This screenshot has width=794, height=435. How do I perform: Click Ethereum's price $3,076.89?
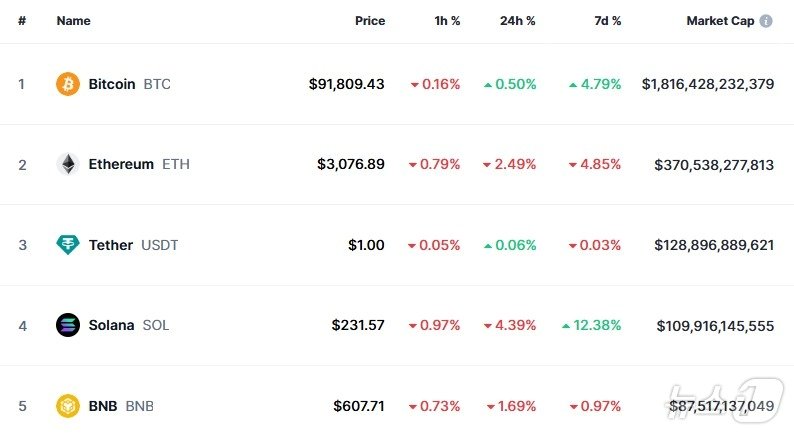(x=350, y=164)
